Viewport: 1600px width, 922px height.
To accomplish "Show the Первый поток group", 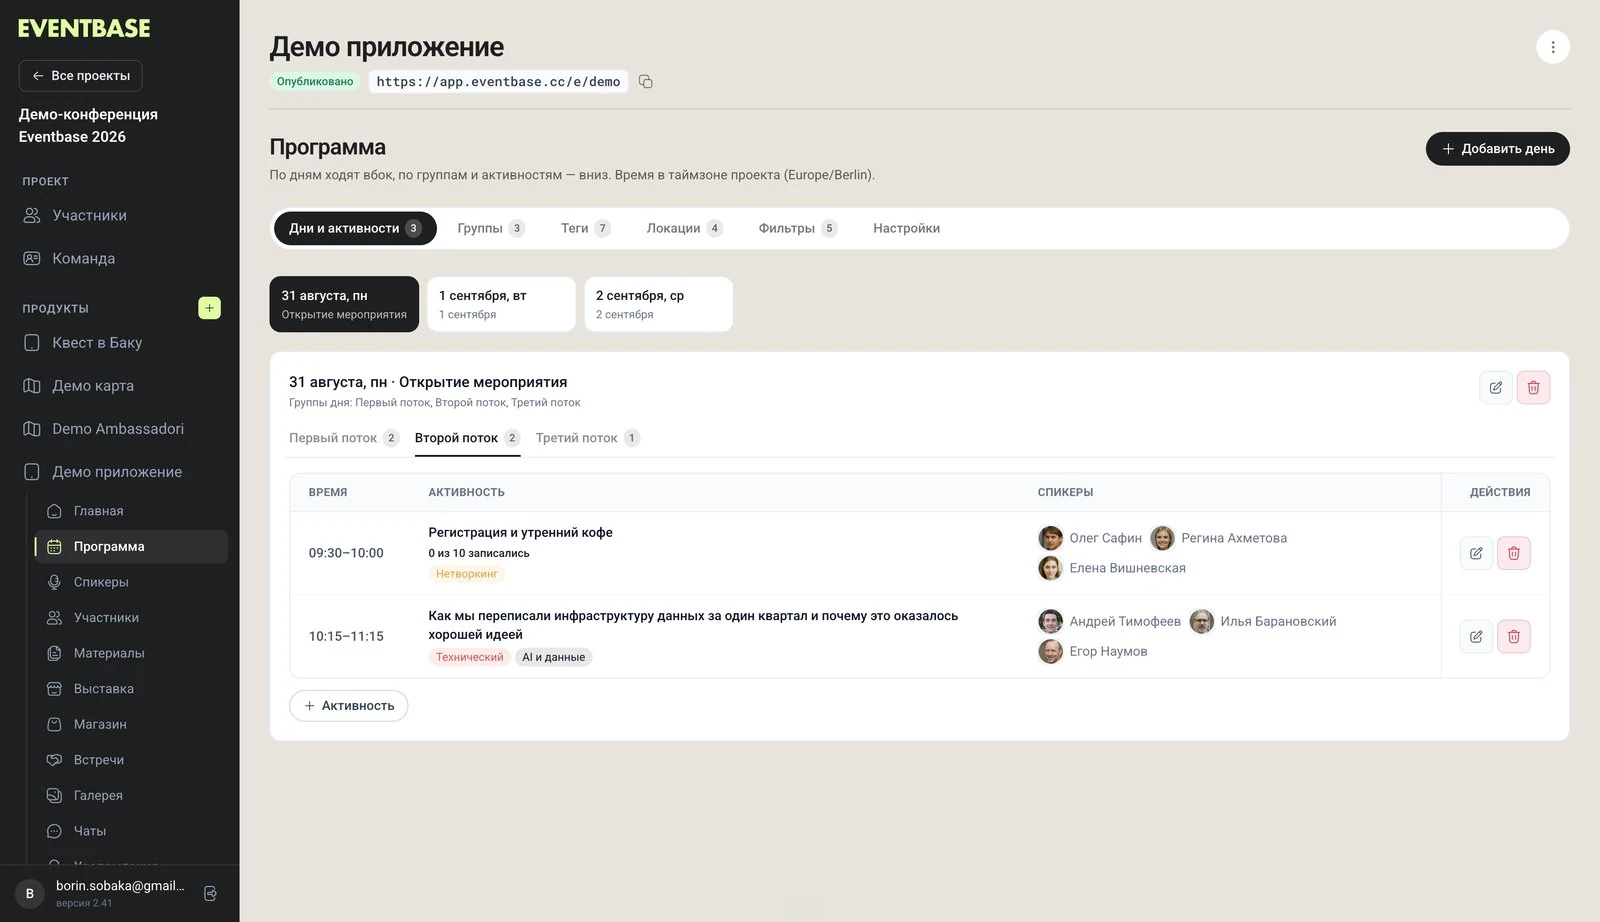I will [x=343, y=438].
